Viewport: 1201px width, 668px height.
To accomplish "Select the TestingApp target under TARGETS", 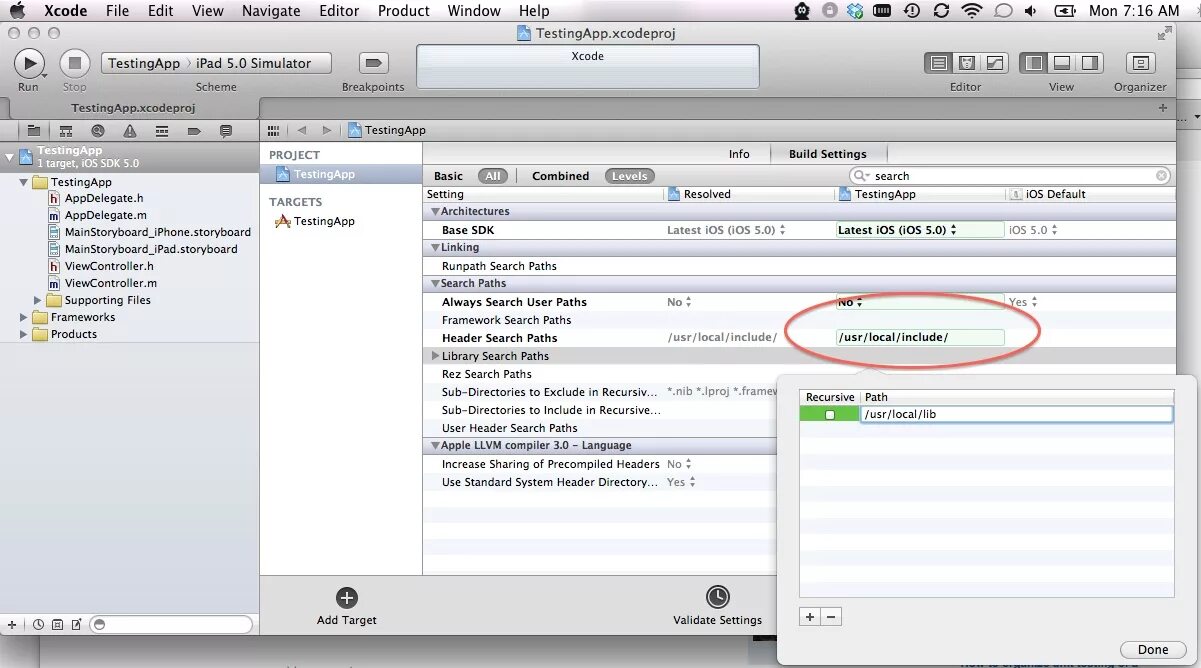I will (x=324, y=221).
